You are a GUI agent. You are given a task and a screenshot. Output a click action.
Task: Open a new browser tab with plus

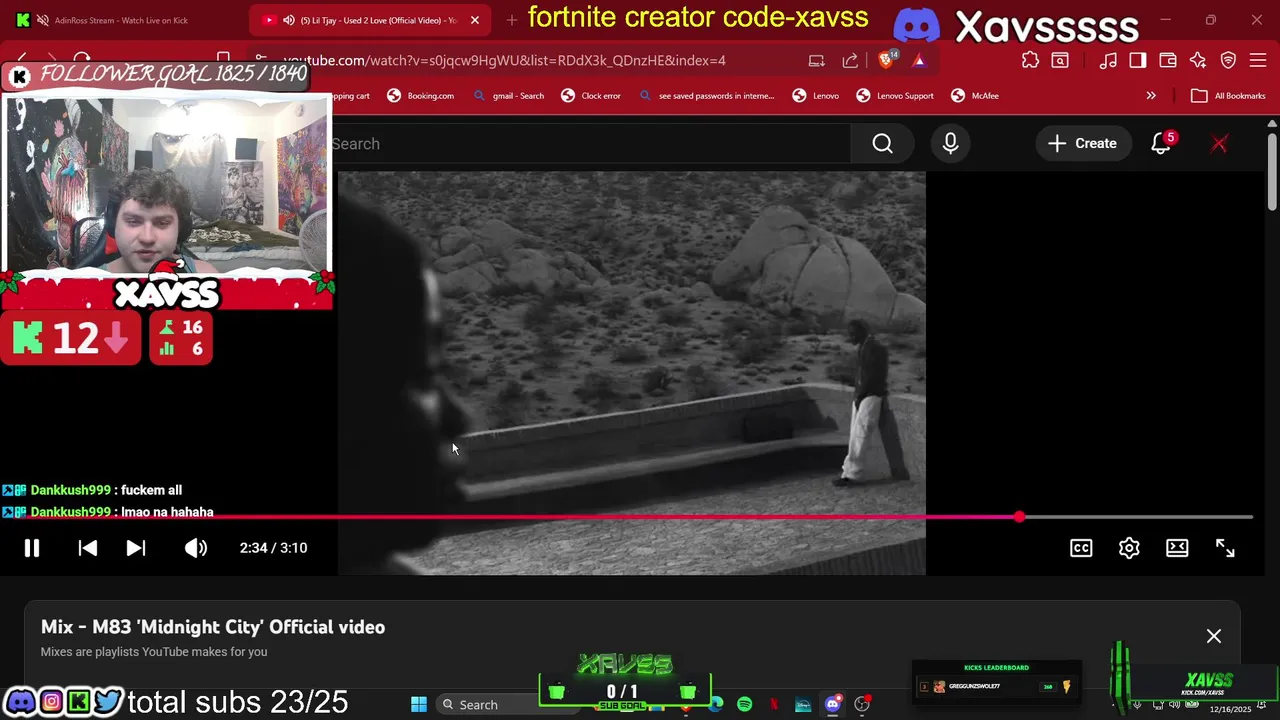(512, 20)
